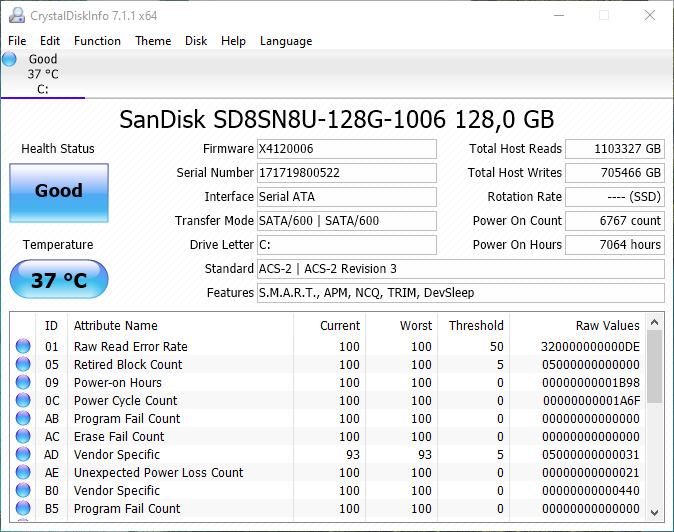Open the Theme menu

tap(153, 41)
